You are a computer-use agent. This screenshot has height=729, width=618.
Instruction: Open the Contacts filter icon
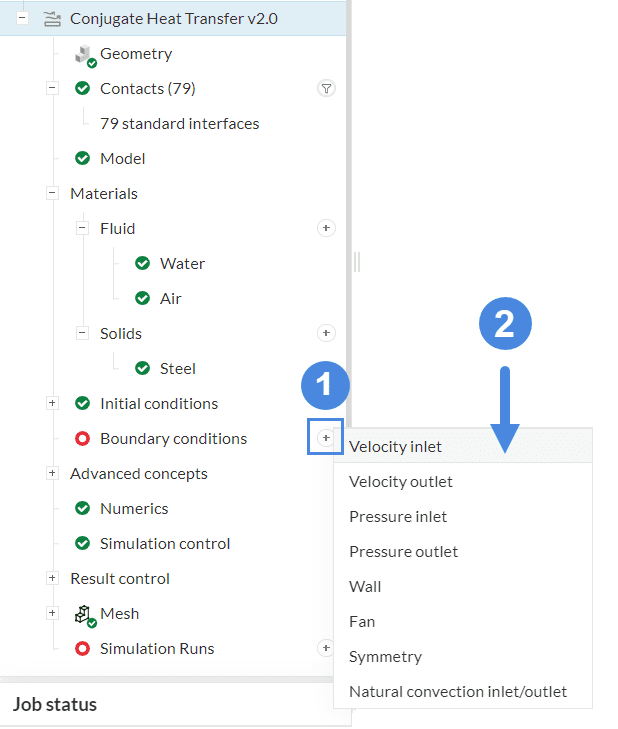click(x=326, y=89)
